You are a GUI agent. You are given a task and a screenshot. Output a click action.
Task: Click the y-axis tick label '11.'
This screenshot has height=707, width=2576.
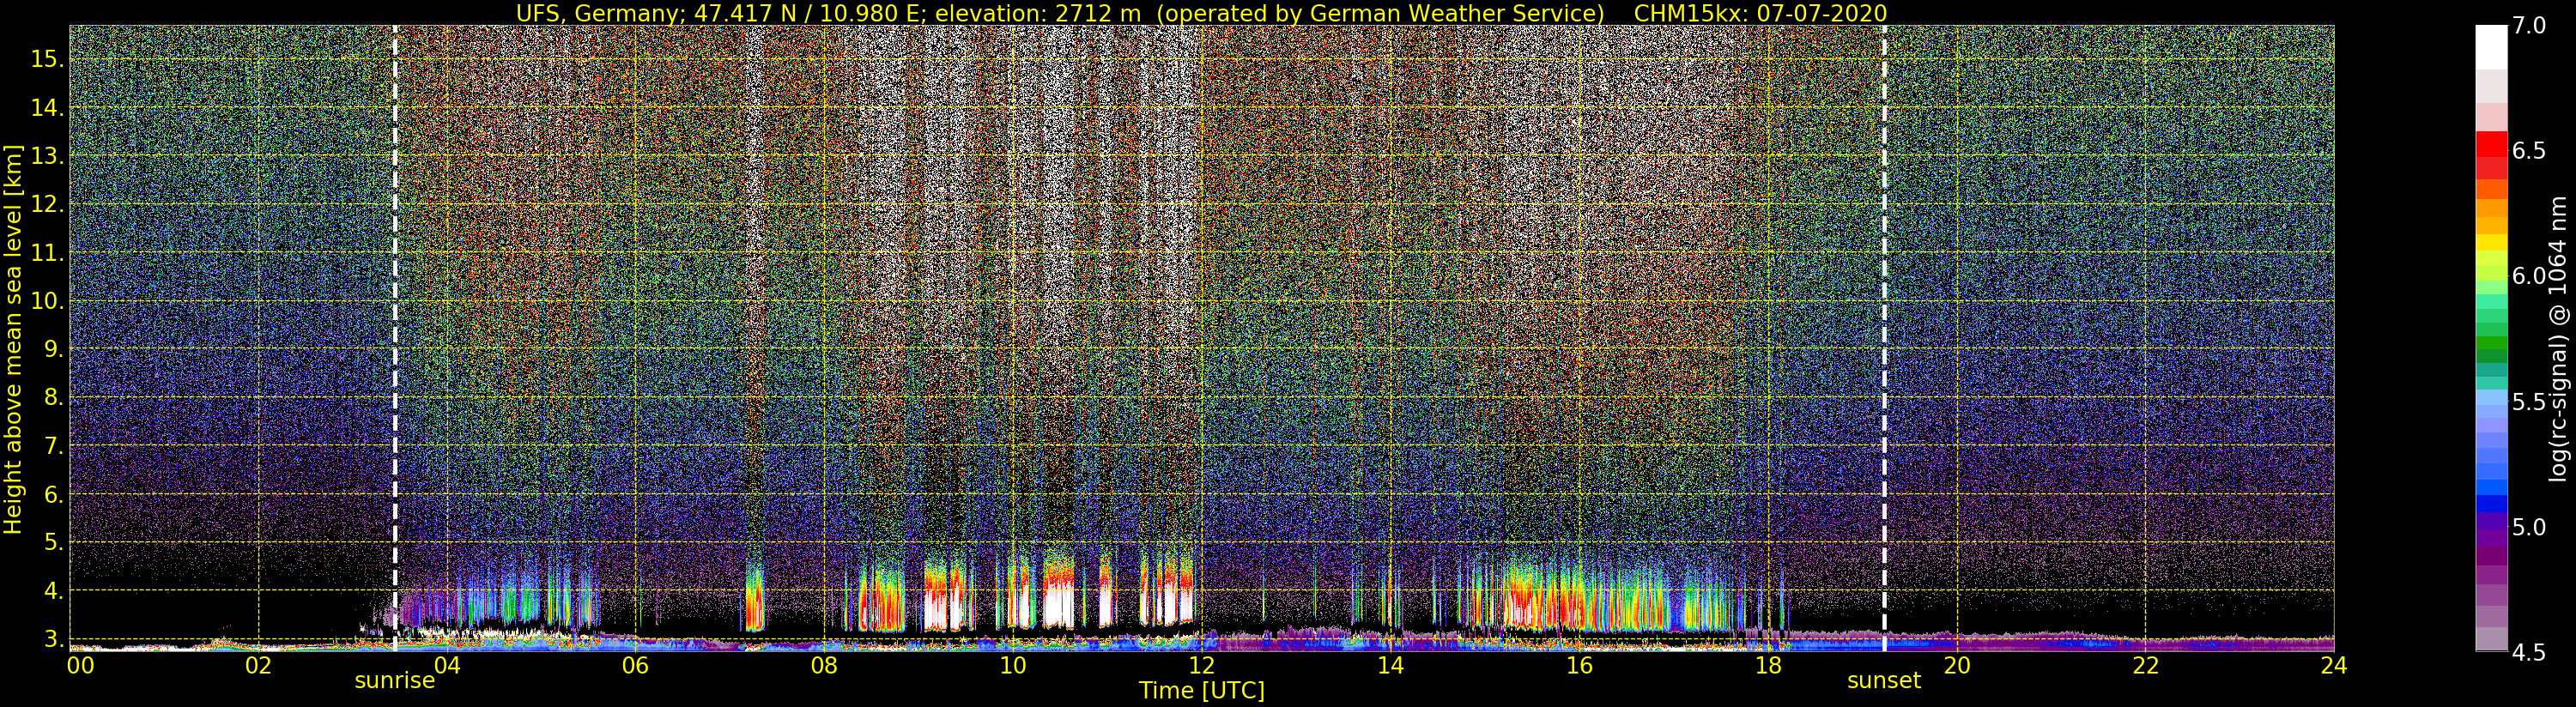coord(47,253)
